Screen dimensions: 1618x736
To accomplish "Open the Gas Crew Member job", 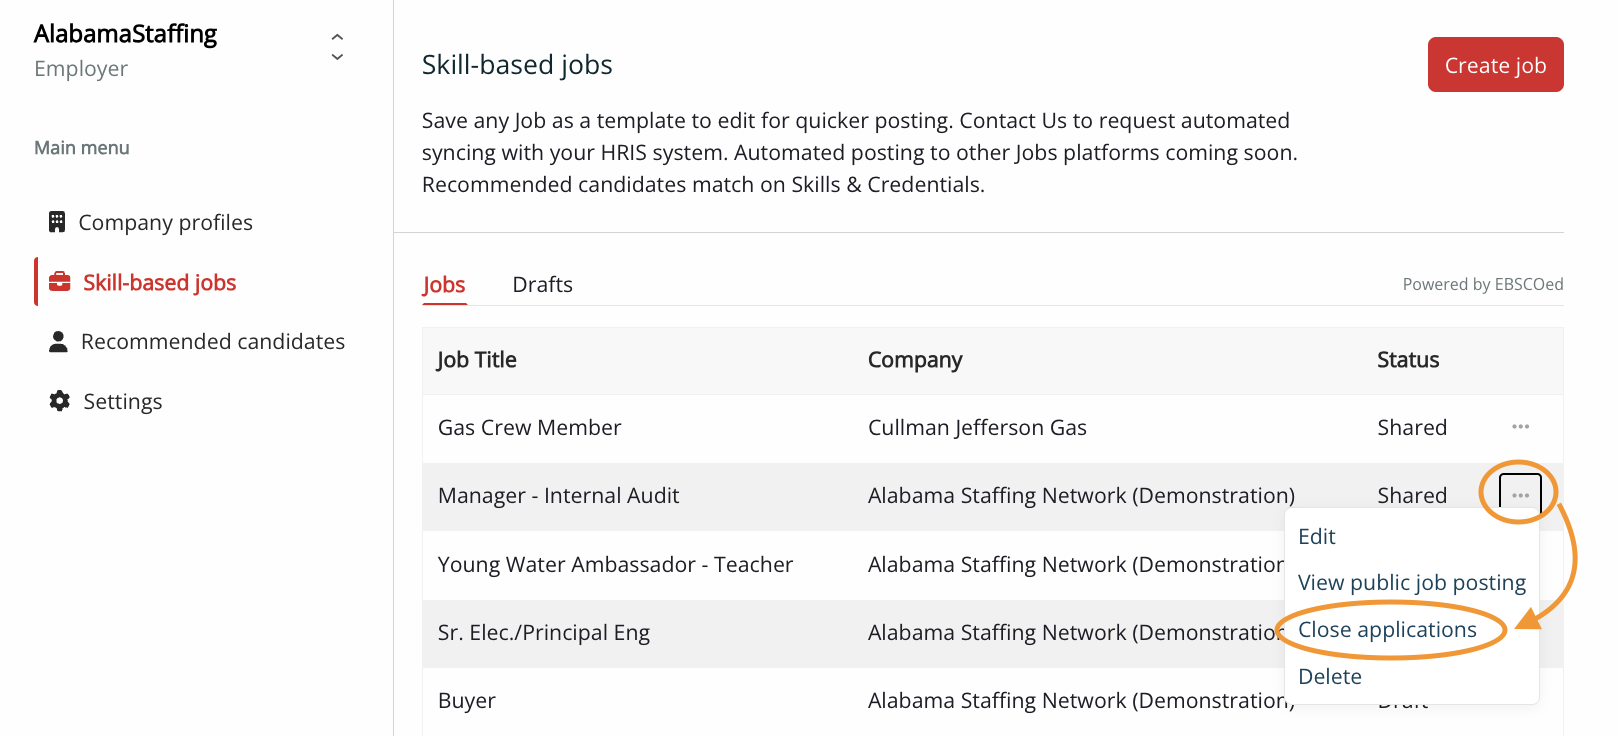I will coord(529,428).
